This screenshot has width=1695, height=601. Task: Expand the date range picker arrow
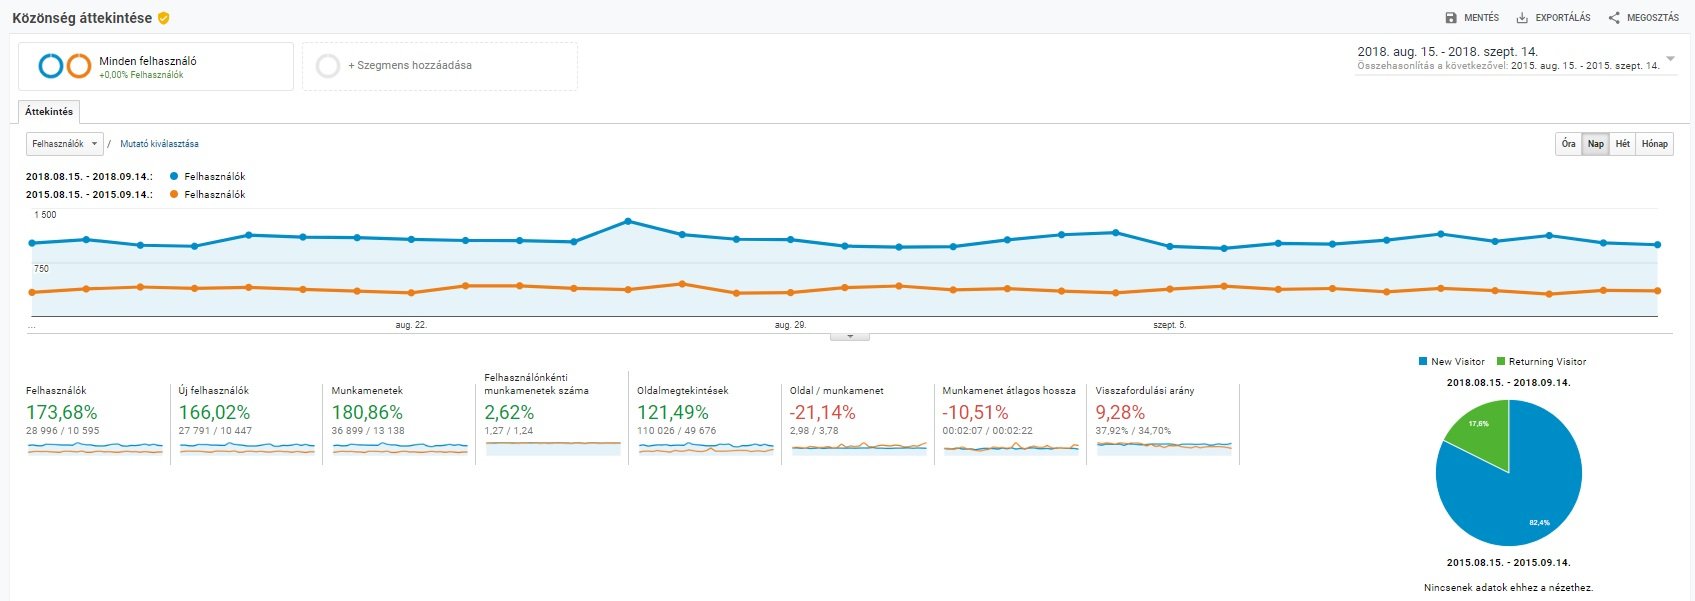1670,58
